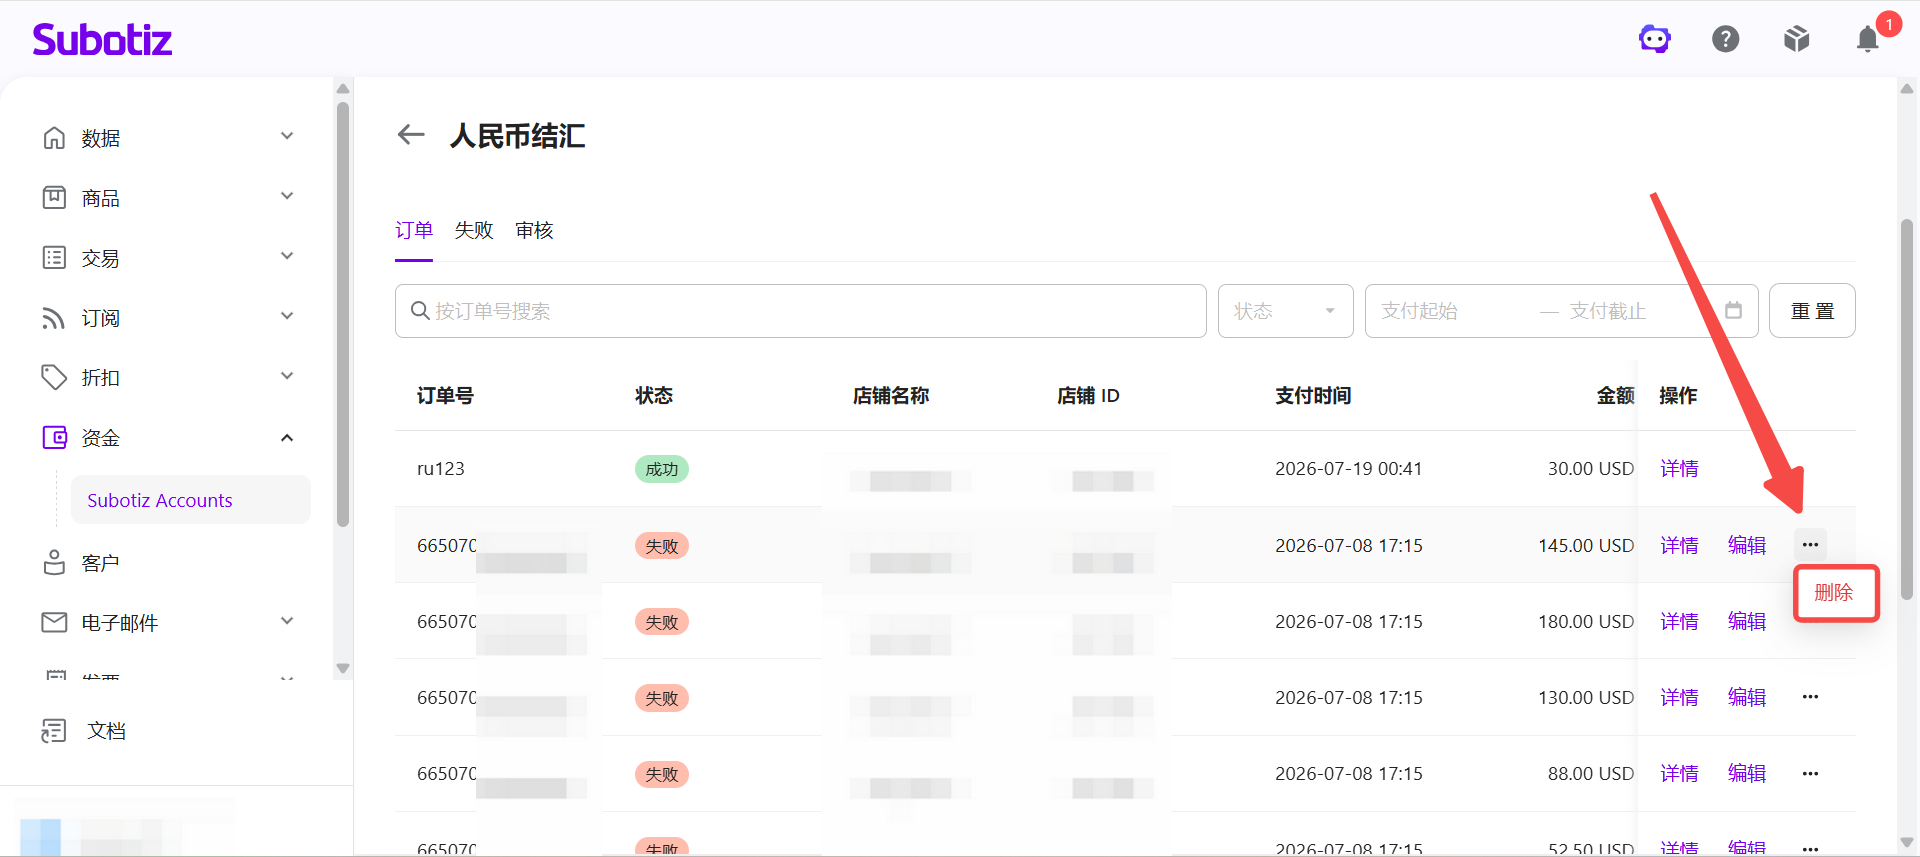Click 编辑 for 130.00 USD order
The image size is (1920, 857).
pos(1747,697)
